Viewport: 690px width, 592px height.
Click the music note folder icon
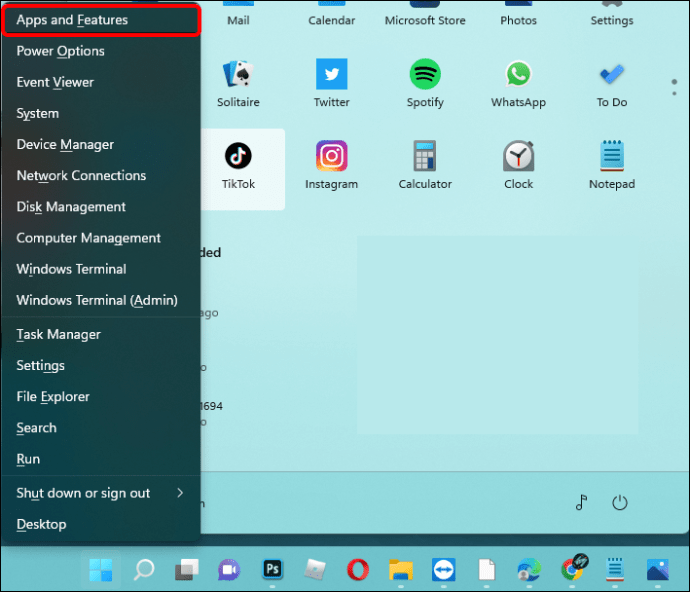point(581,502)
